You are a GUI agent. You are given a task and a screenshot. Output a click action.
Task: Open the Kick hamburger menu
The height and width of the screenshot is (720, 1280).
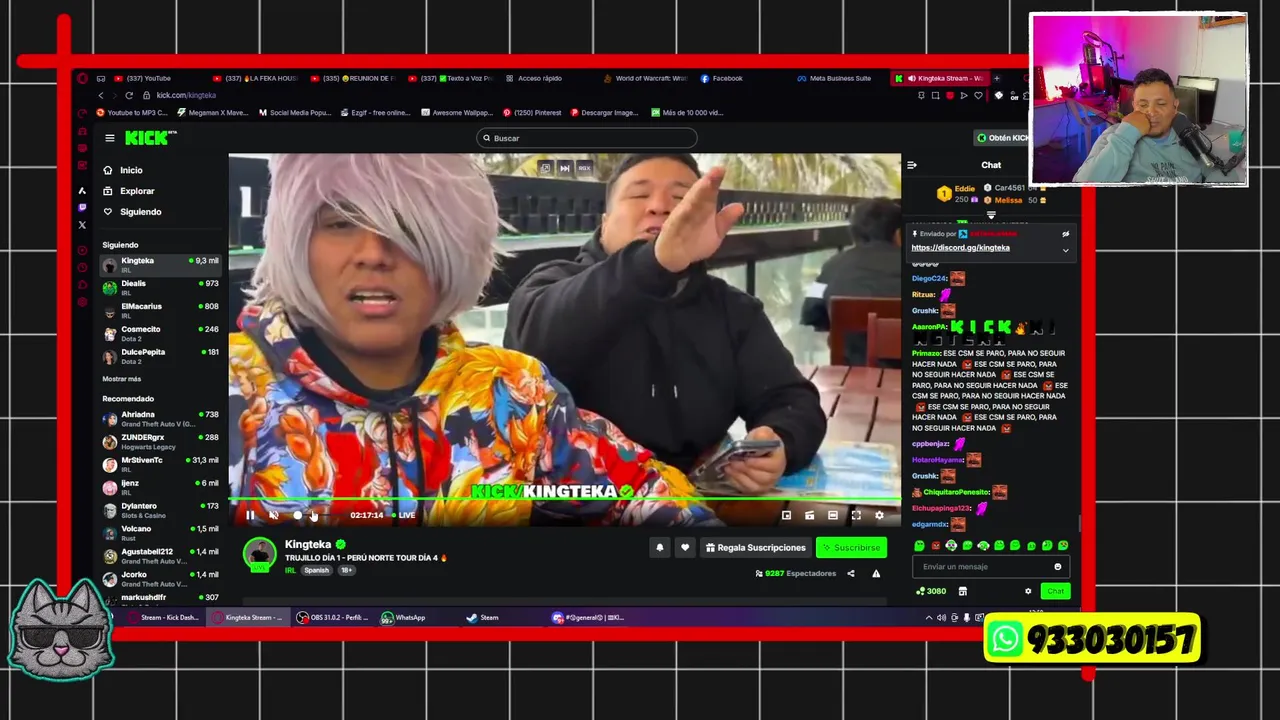point(110,138)
